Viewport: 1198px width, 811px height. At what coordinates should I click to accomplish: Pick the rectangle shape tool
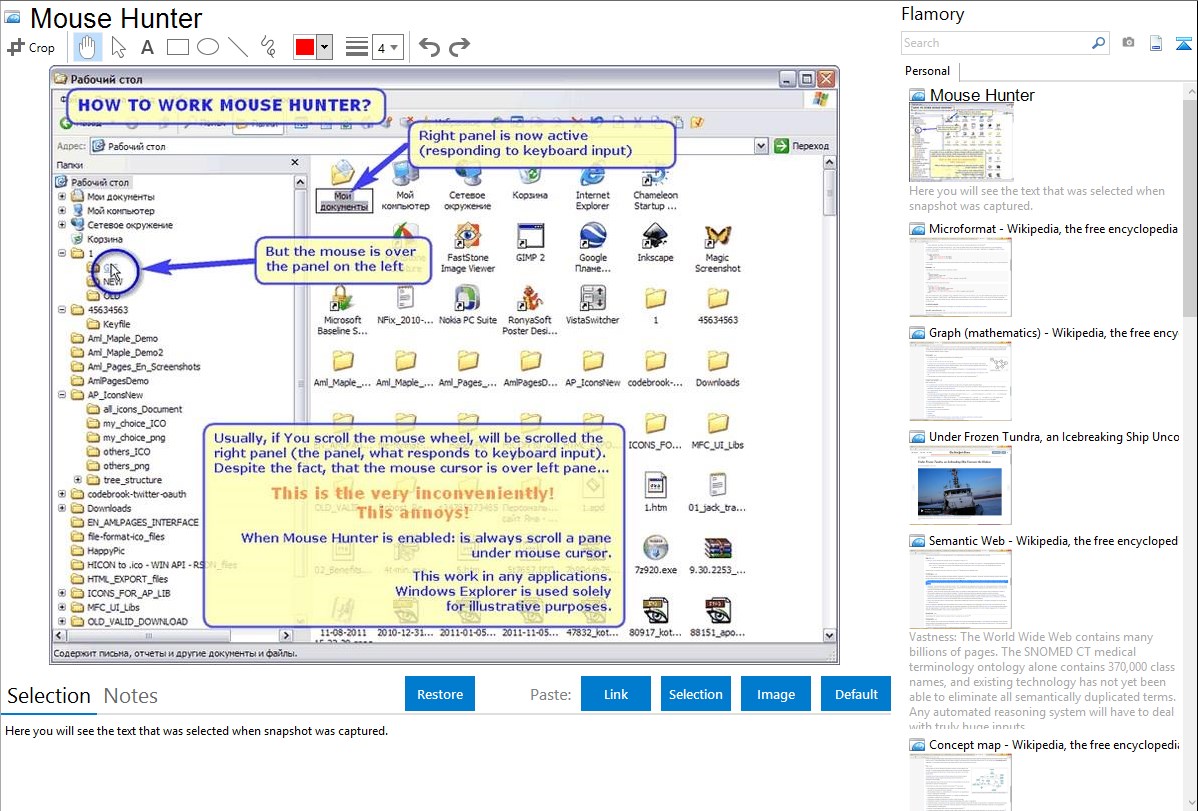point(178,47)
